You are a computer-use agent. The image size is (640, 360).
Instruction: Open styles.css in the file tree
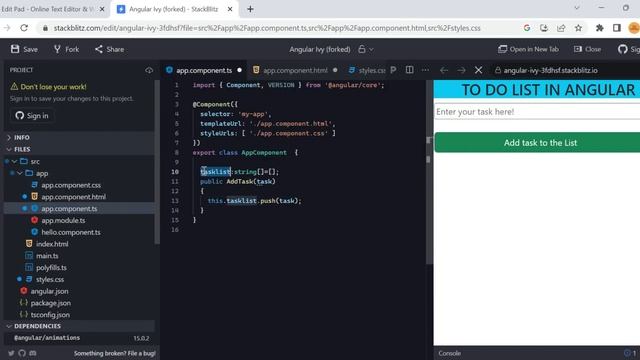[49, 280]
